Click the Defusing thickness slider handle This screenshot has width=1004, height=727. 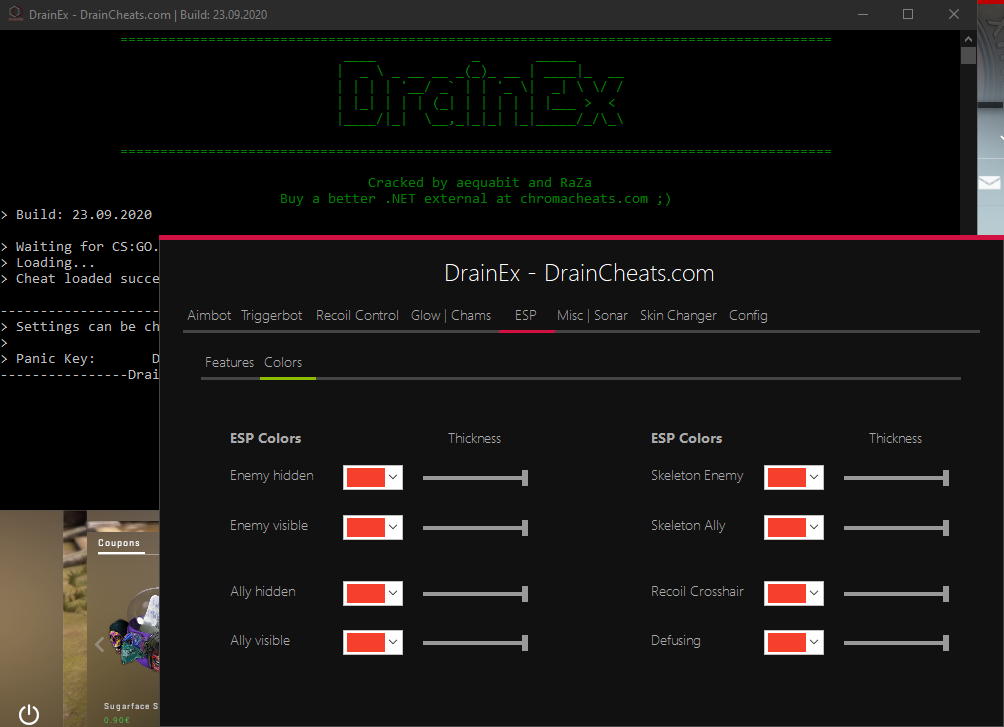tap(946, 643)
